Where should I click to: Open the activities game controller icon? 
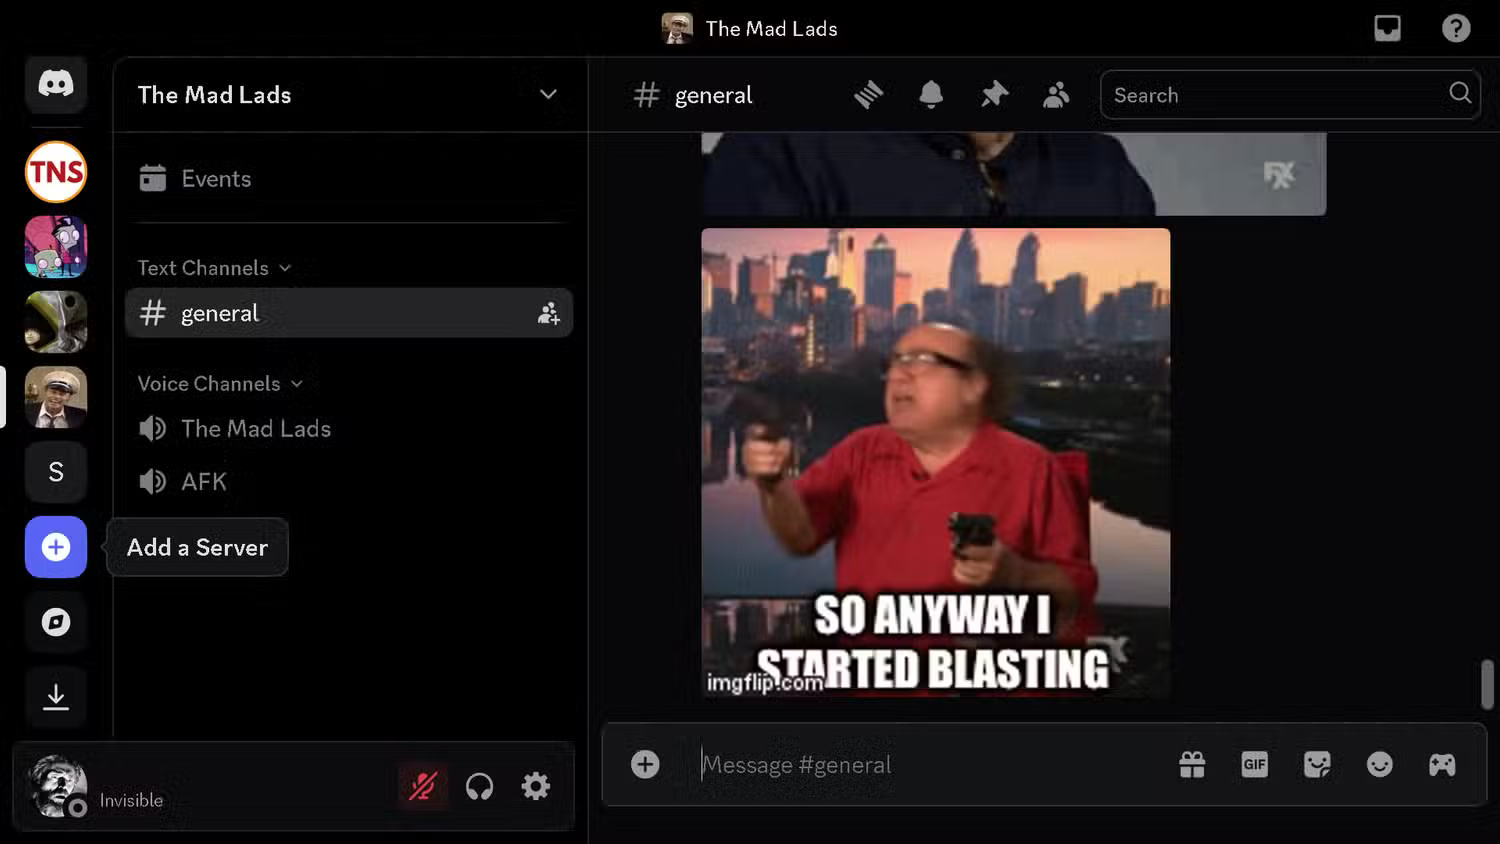1442,765
